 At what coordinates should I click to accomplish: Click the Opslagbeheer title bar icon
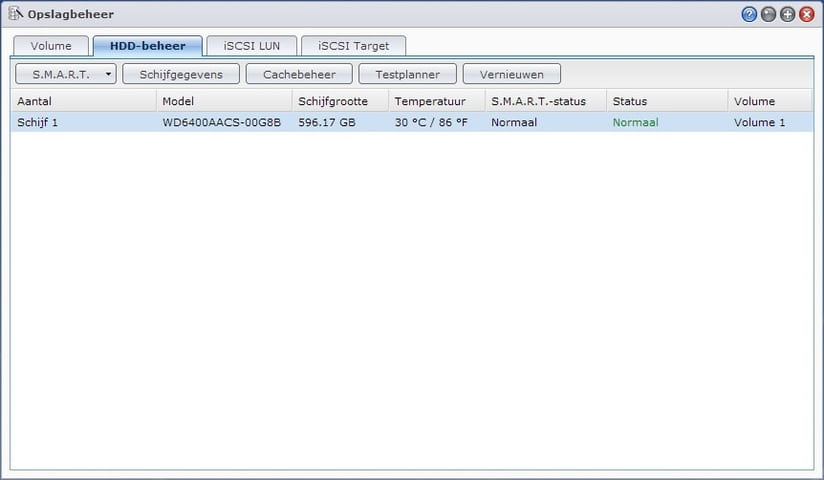tap(17, 15)
